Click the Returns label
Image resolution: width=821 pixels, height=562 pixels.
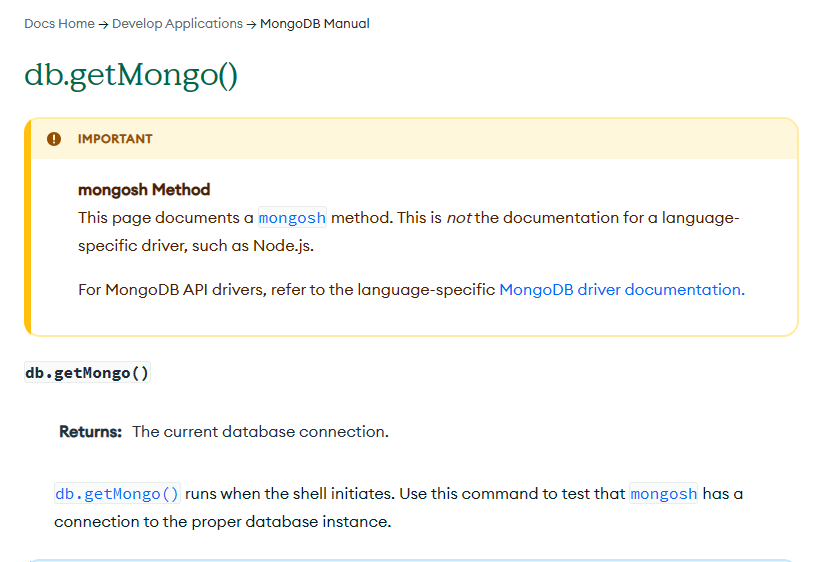[x=90, y=432]
